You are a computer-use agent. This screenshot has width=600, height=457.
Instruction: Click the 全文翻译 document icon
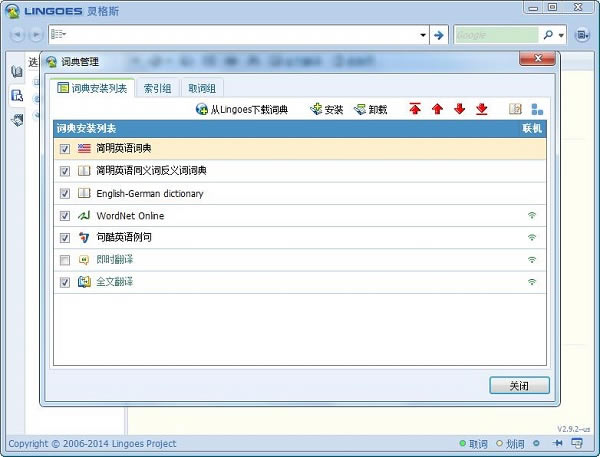[84, 282]
